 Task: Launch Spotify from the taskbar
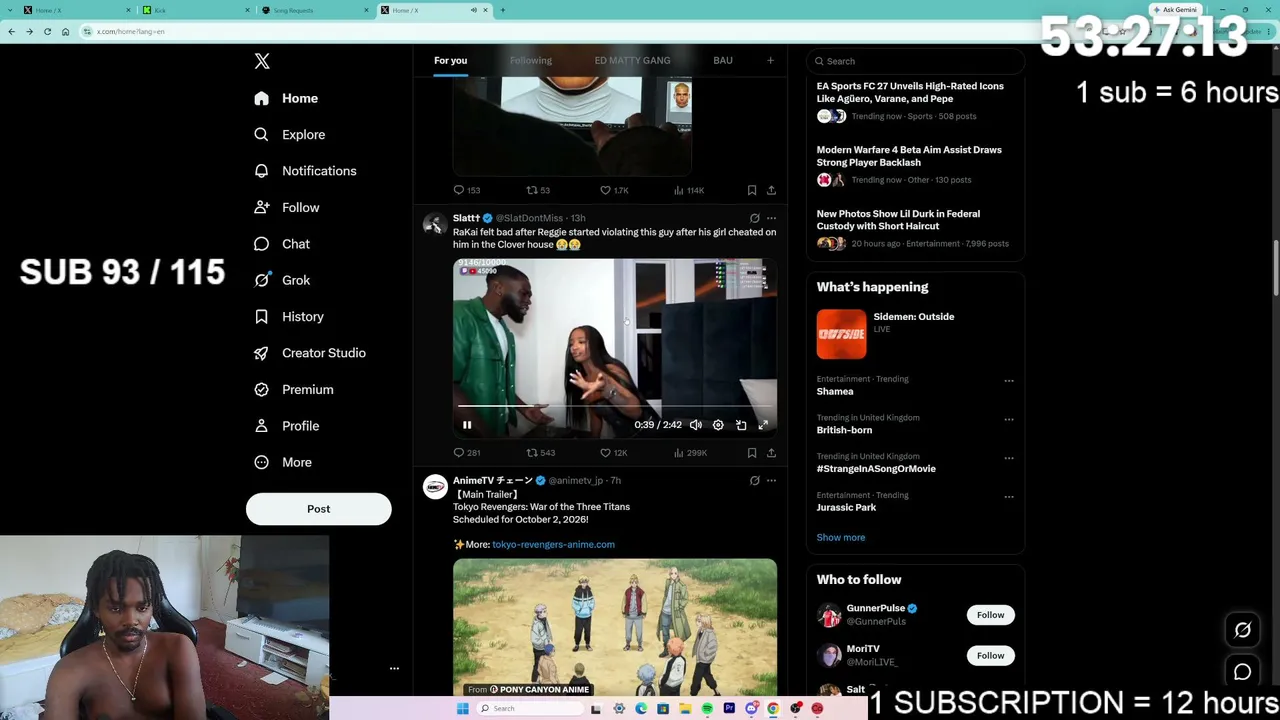[707, 709]
